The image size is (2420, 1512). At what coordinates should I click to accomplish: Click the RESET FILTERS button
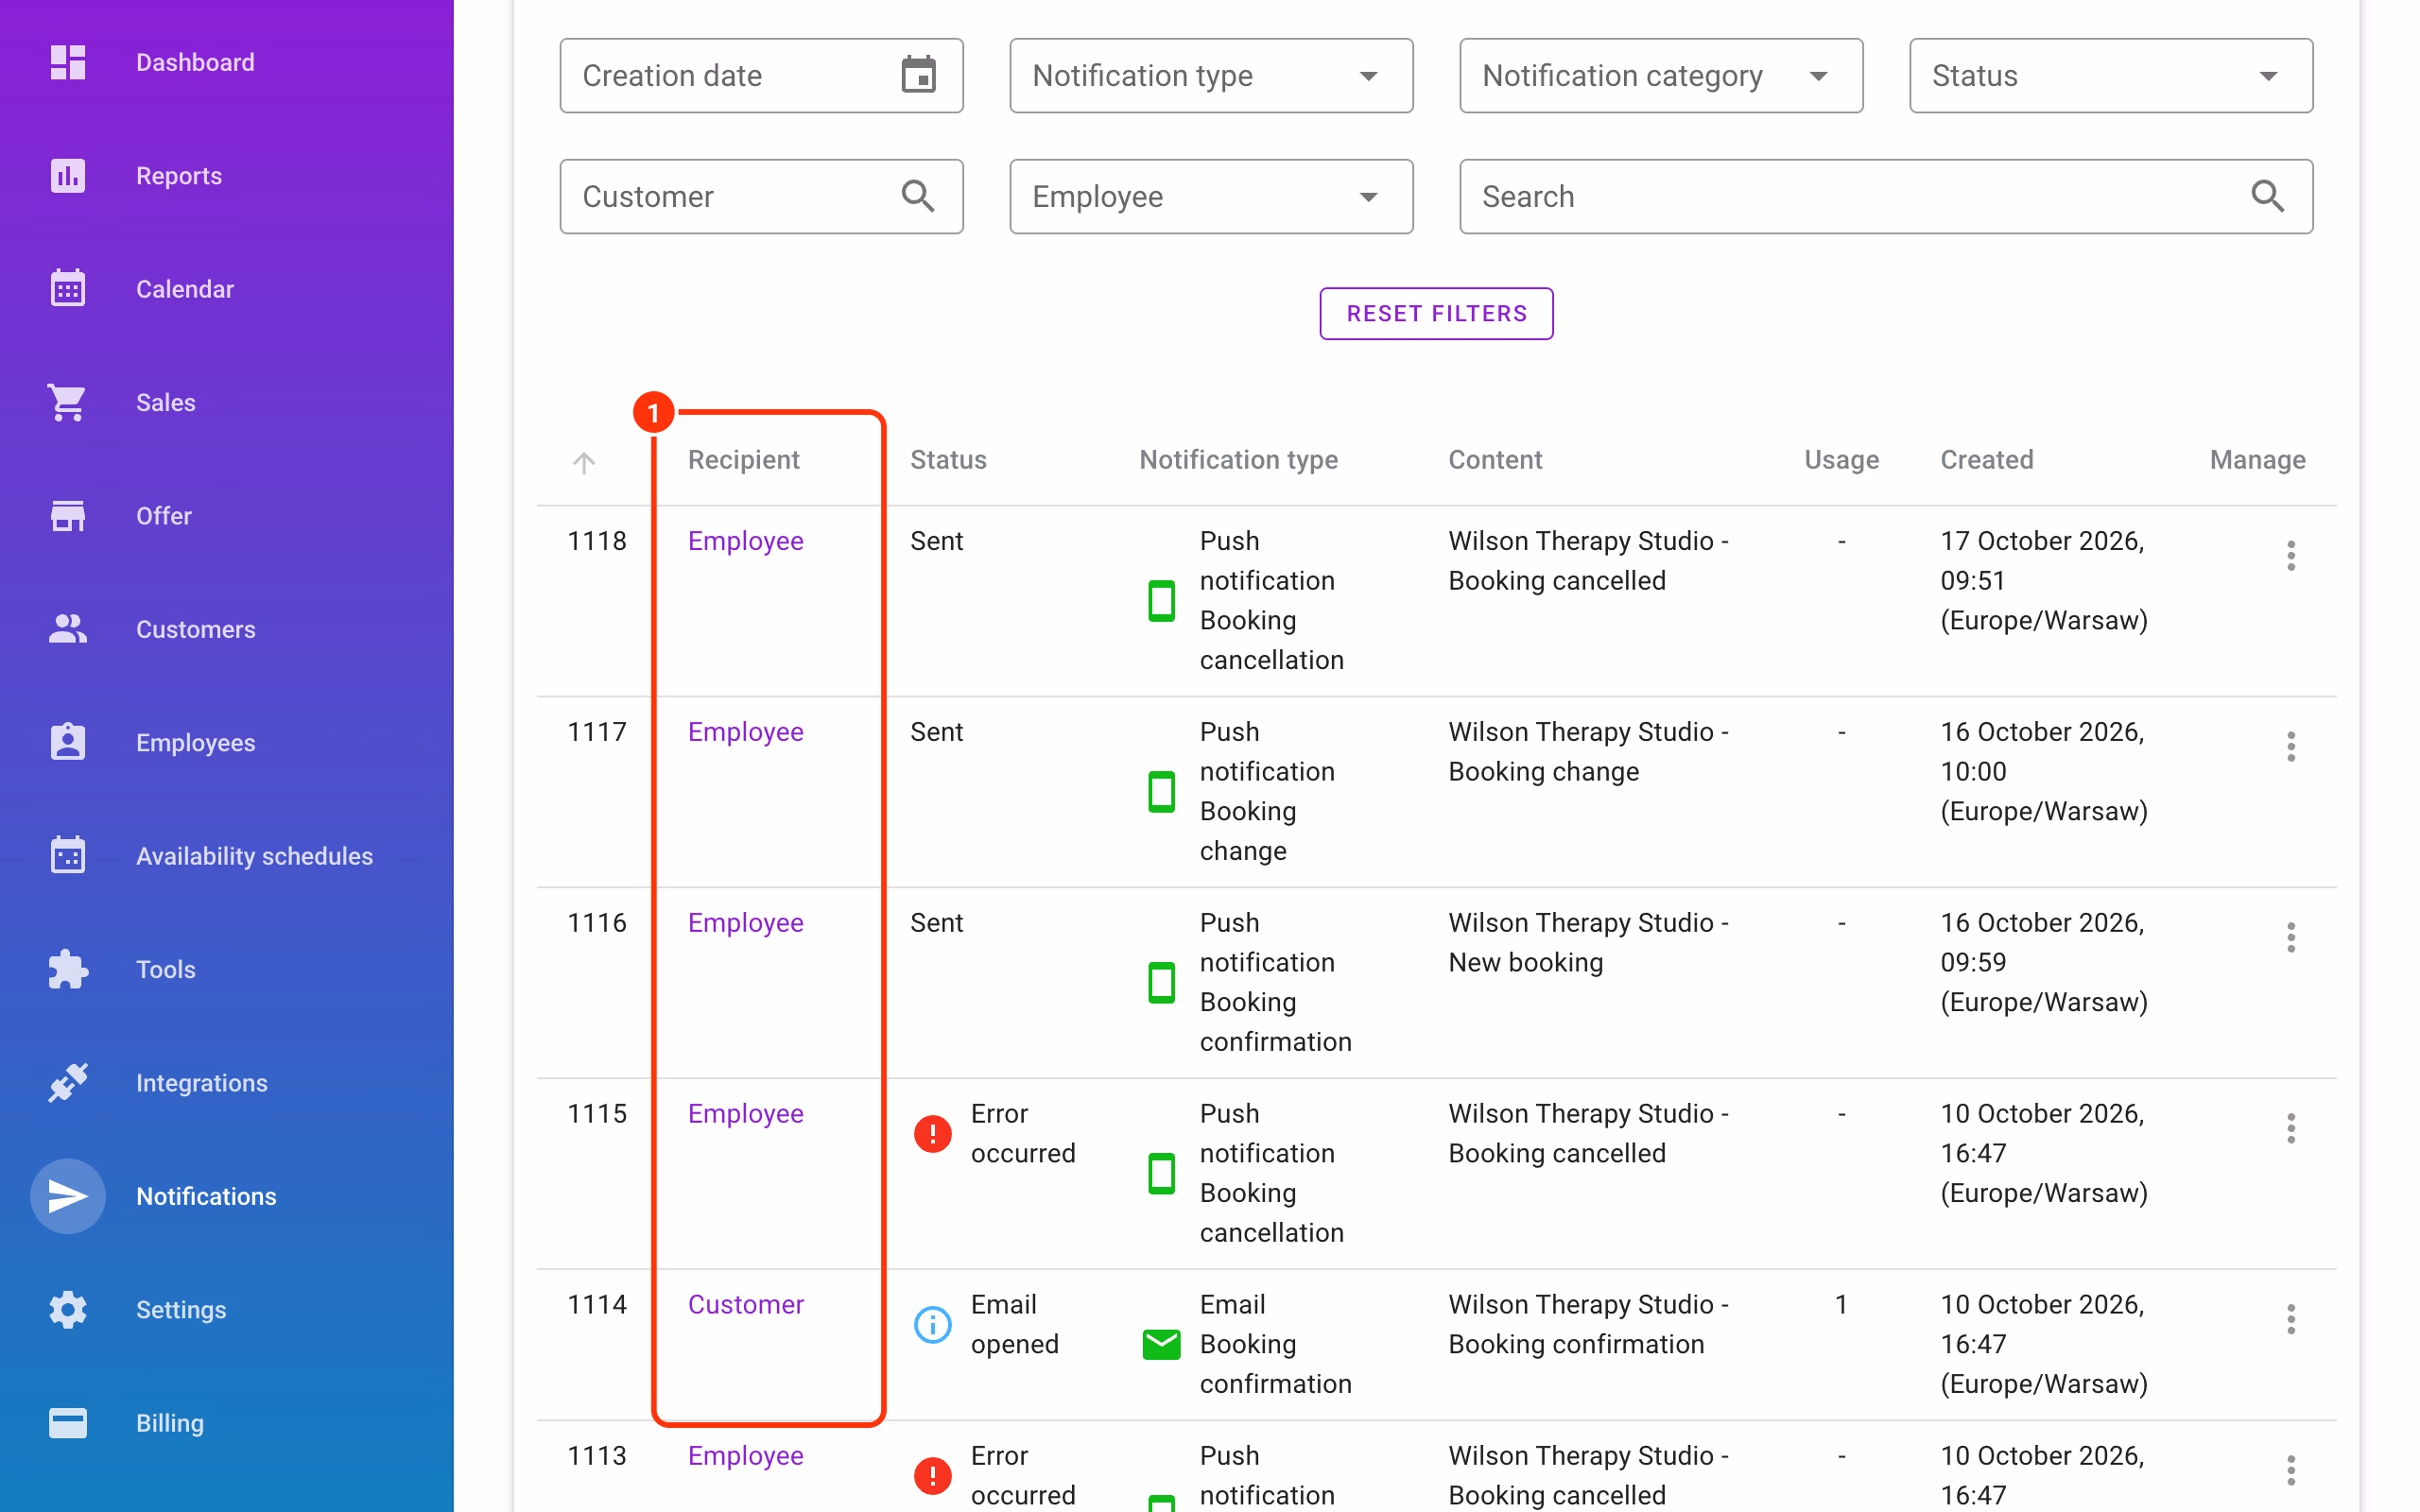pyautogui.click(x=1436, y=313)
